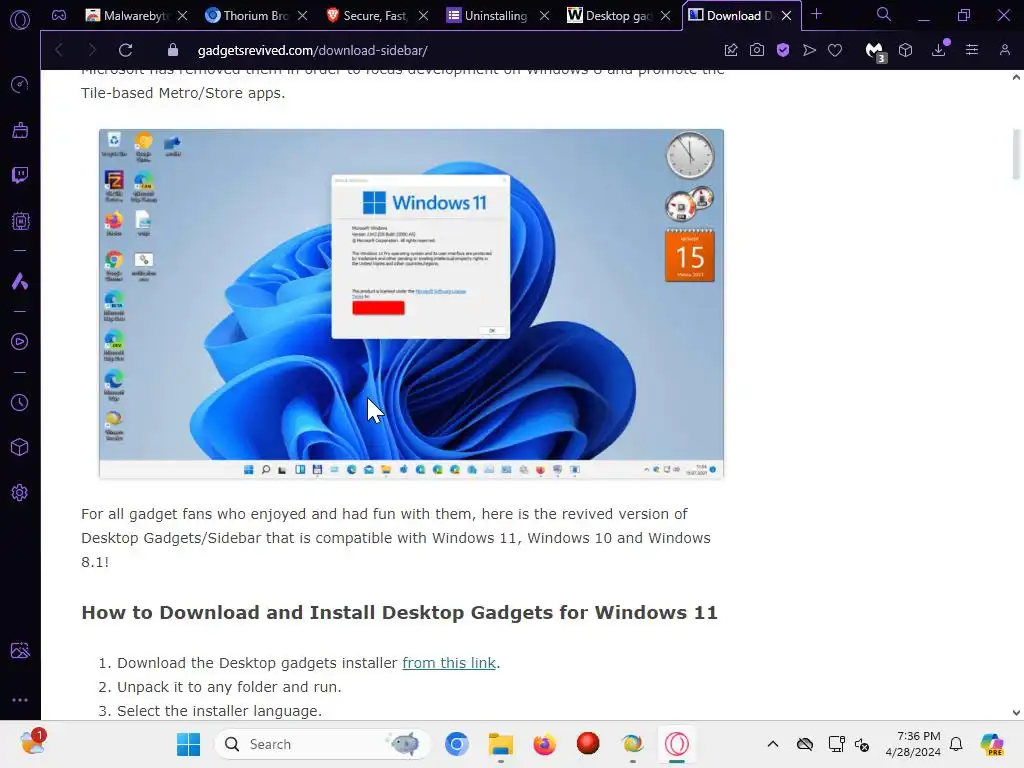Click "Unpack it to any folder and run."
The height and width of the screenshot is (768, 1024).
click(229, 687)
